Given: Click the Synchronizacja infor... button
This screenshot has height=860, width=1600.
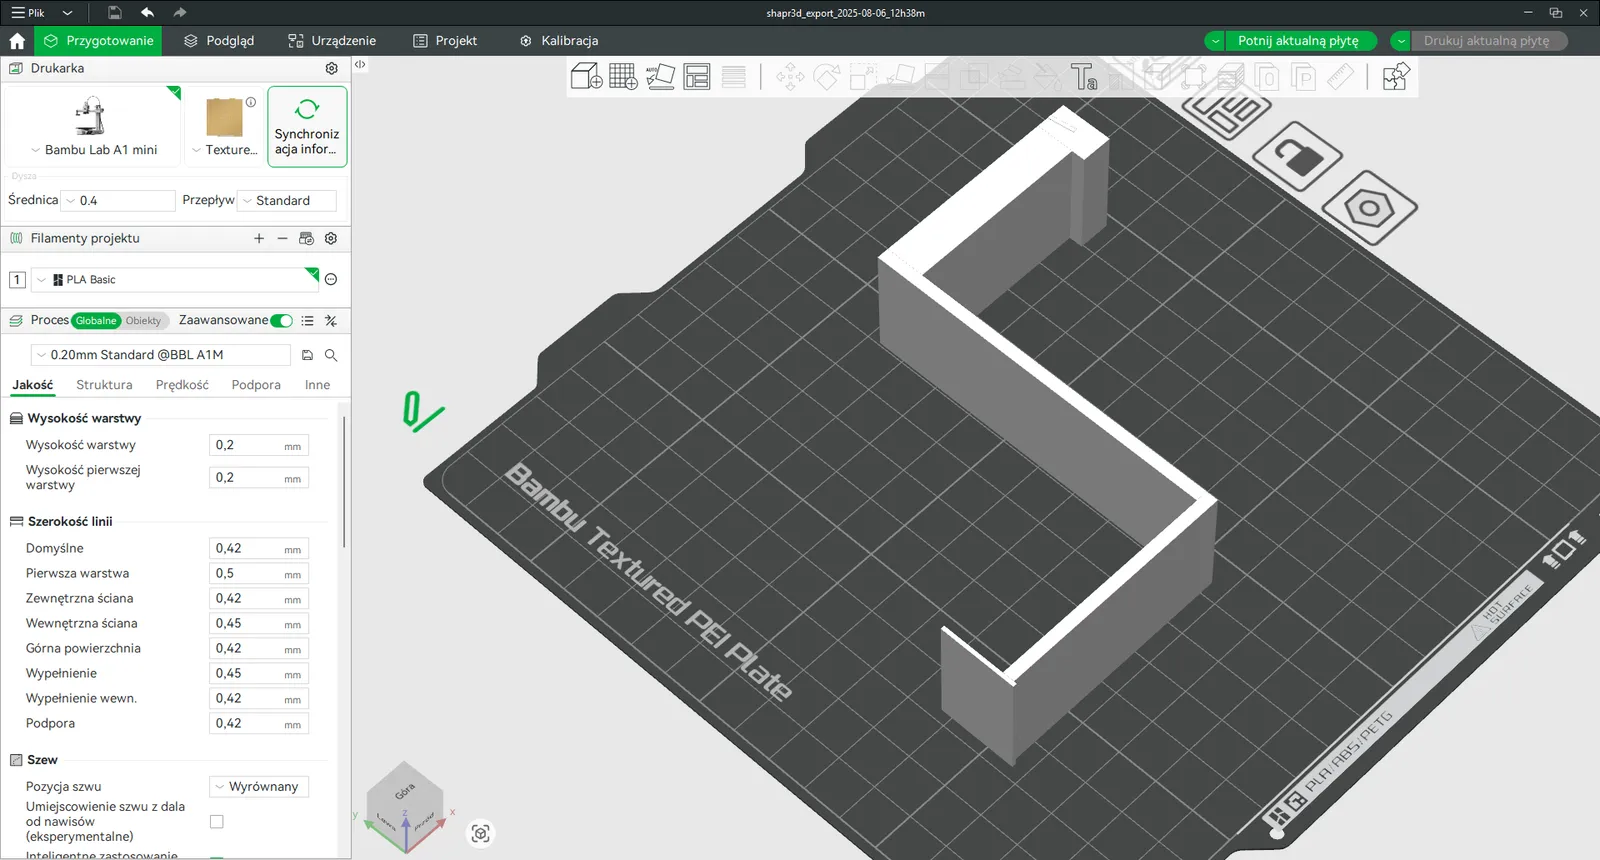Looking at the screenshot, I should click(x=307, y=126).
